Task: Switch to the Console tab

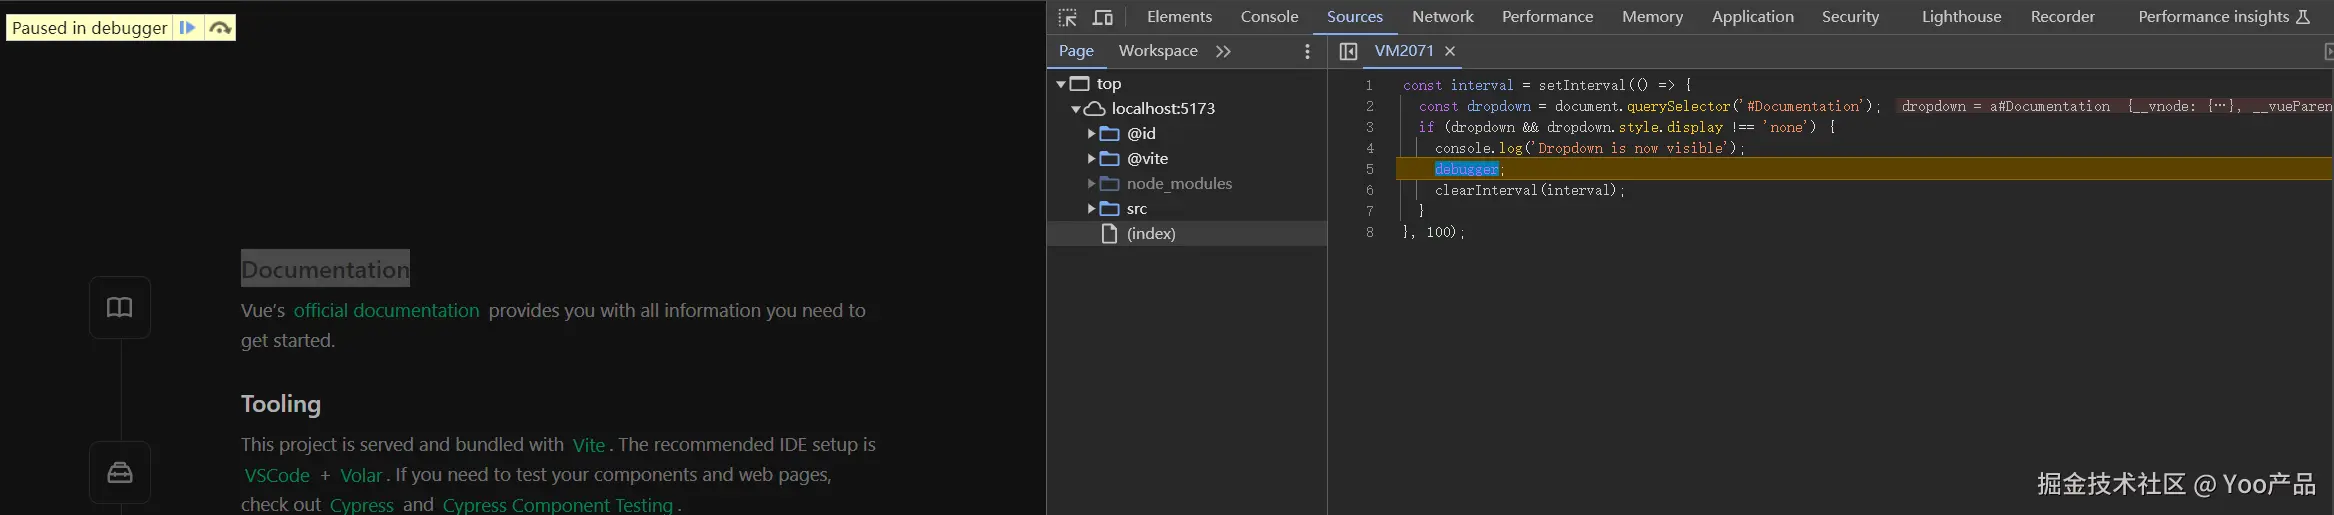Action: [1269, 17]
